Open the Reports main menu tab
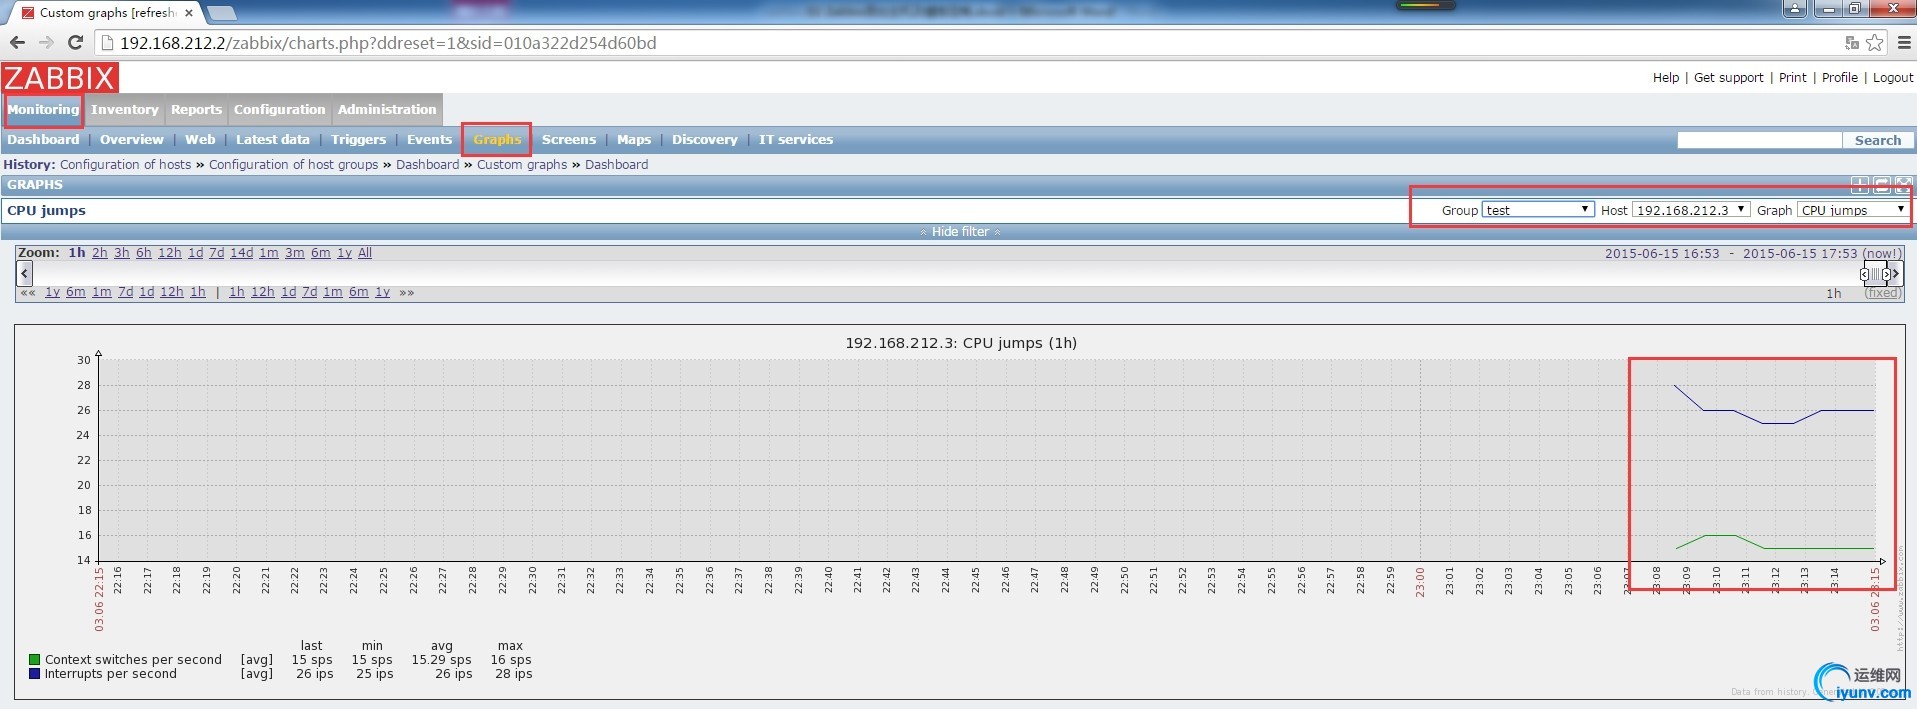The width and height of the screenshot is (1917, 709). (x=196, y=110)
